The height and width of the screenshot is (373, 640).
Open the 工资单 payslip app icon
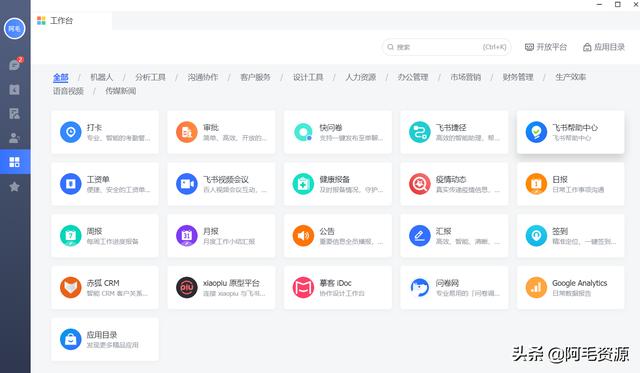(x=71, y=184)
